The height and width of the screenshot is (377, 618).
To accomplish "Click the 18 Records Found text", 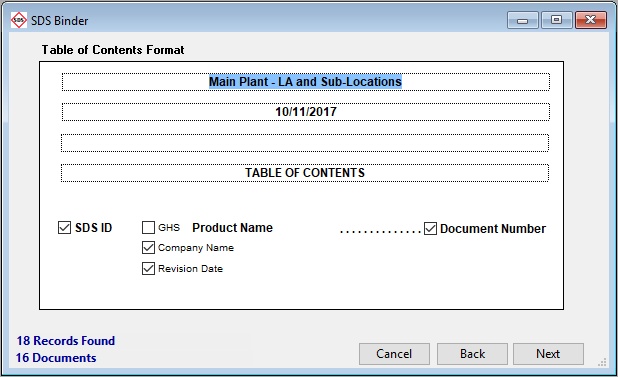I will click(66, 340).
